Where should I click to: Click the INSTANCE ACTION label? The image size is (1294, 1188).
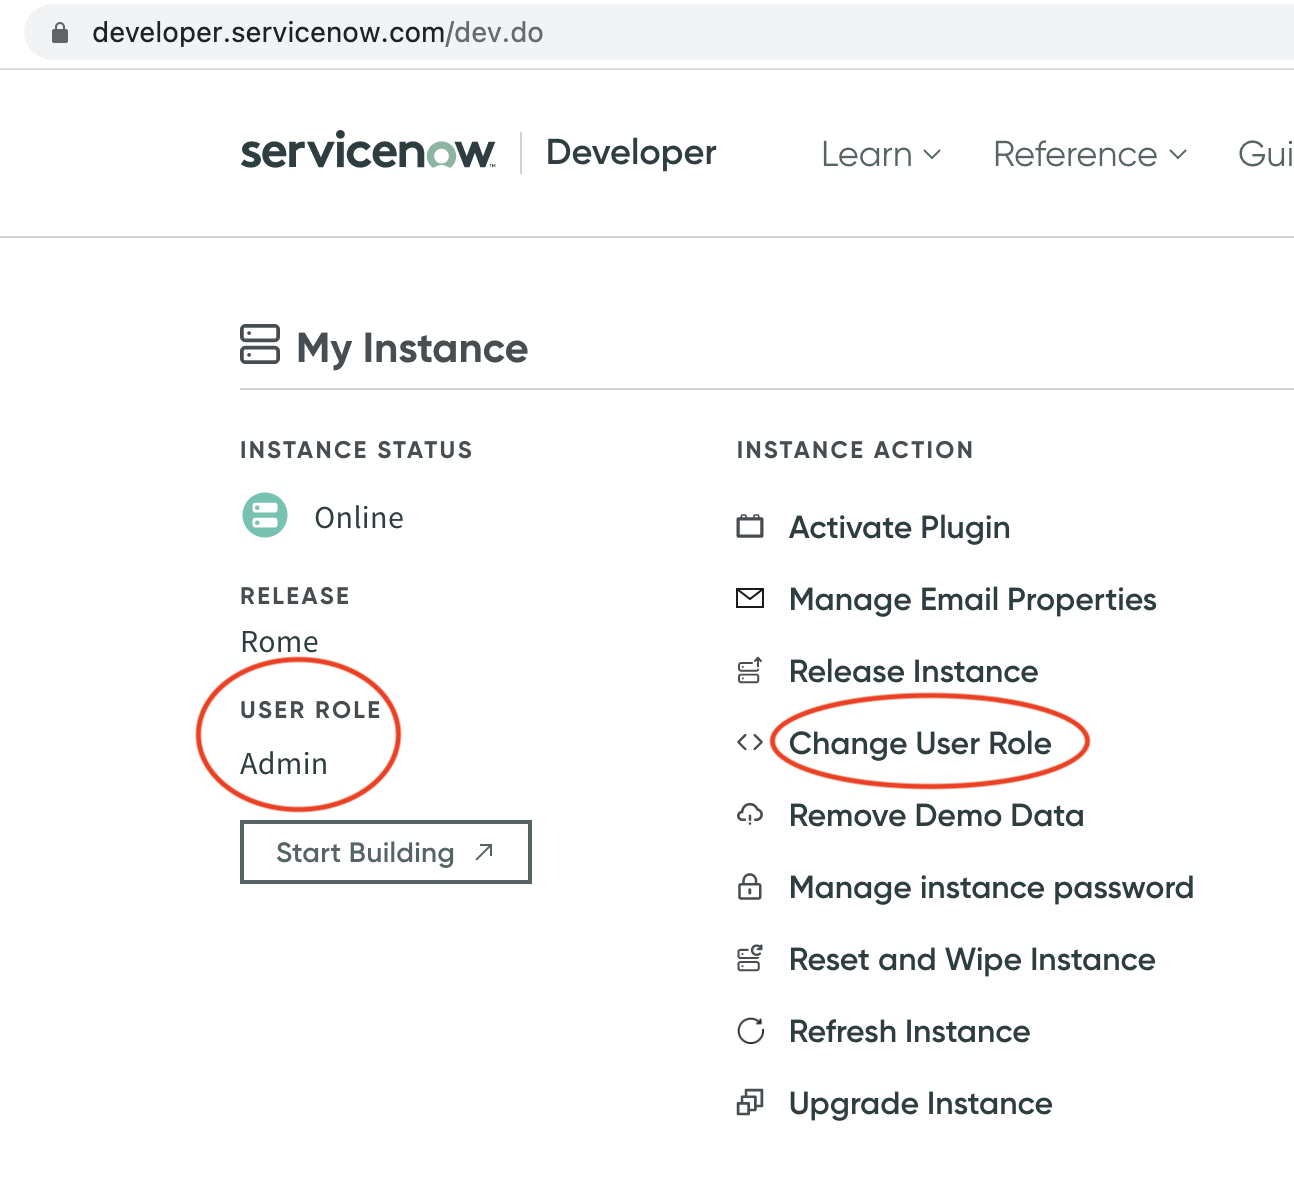pyautogui.click(x=855, y=450)
